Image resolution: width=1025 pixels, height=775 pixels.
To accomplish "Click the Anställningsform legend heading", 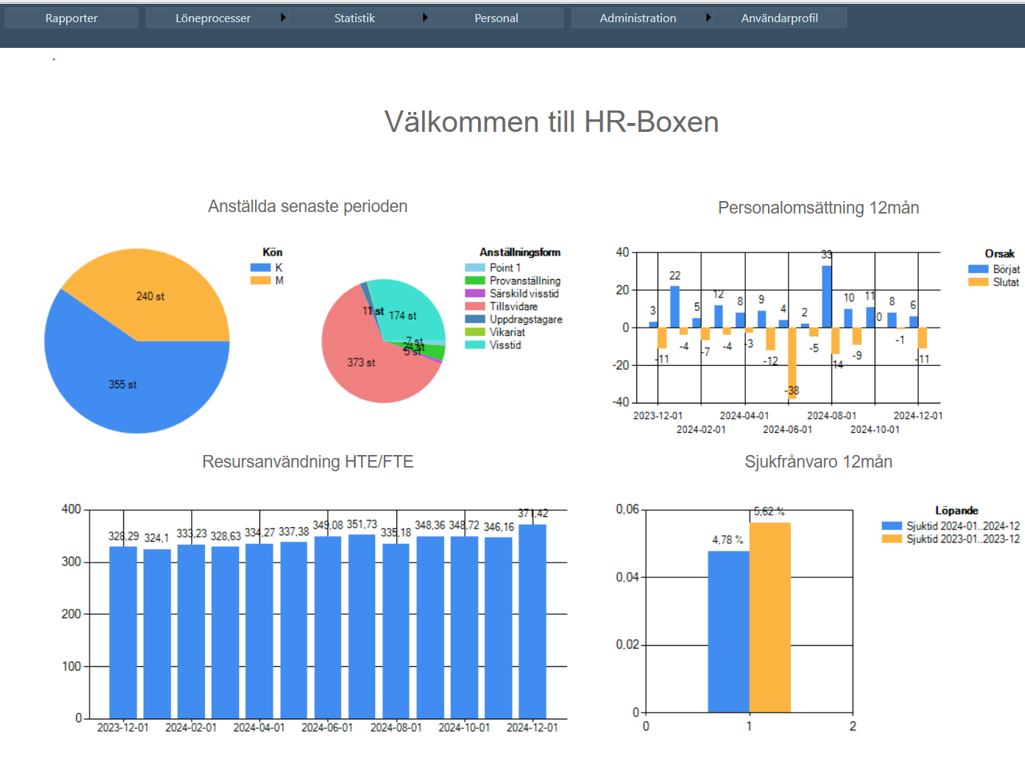I will (520, 252).
